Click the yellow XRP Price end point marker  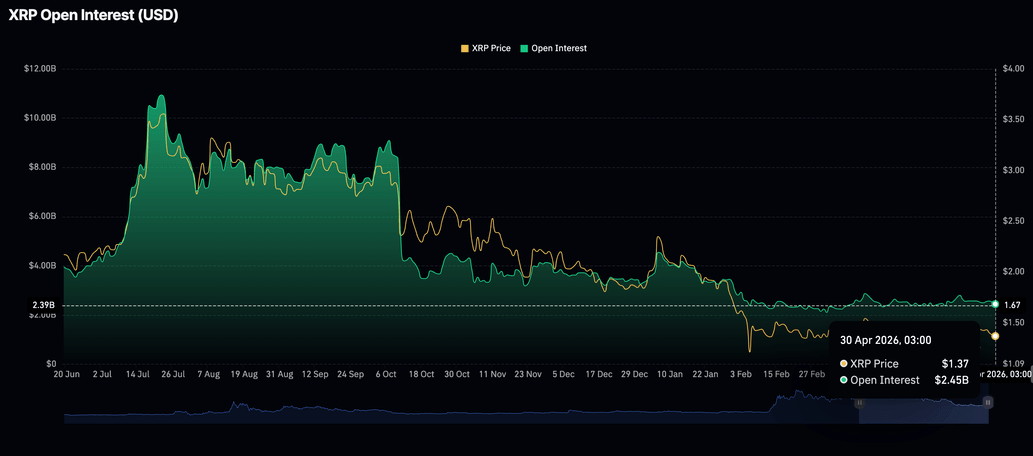point(995,336)
